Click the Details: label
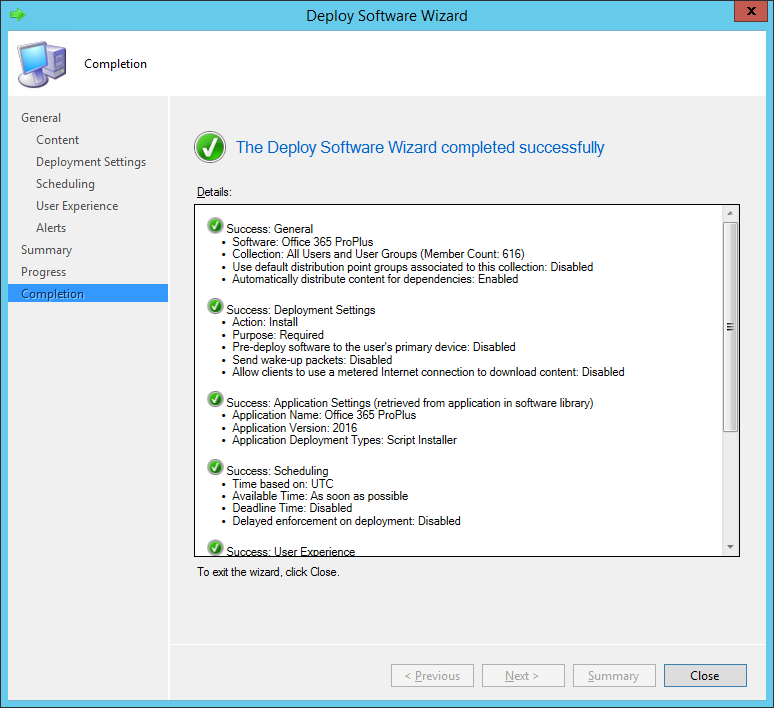The height and width of the screenshot is (708, 774). point(214,192)
